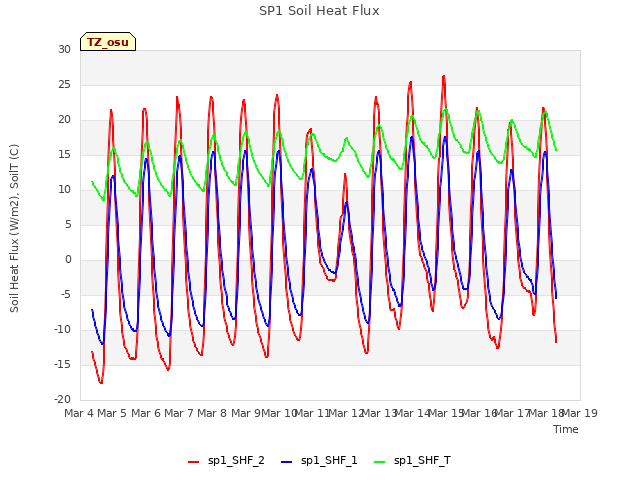The image size is (640, 480).
Task: Click the Time x-axis label
Action: click(565, 429)
